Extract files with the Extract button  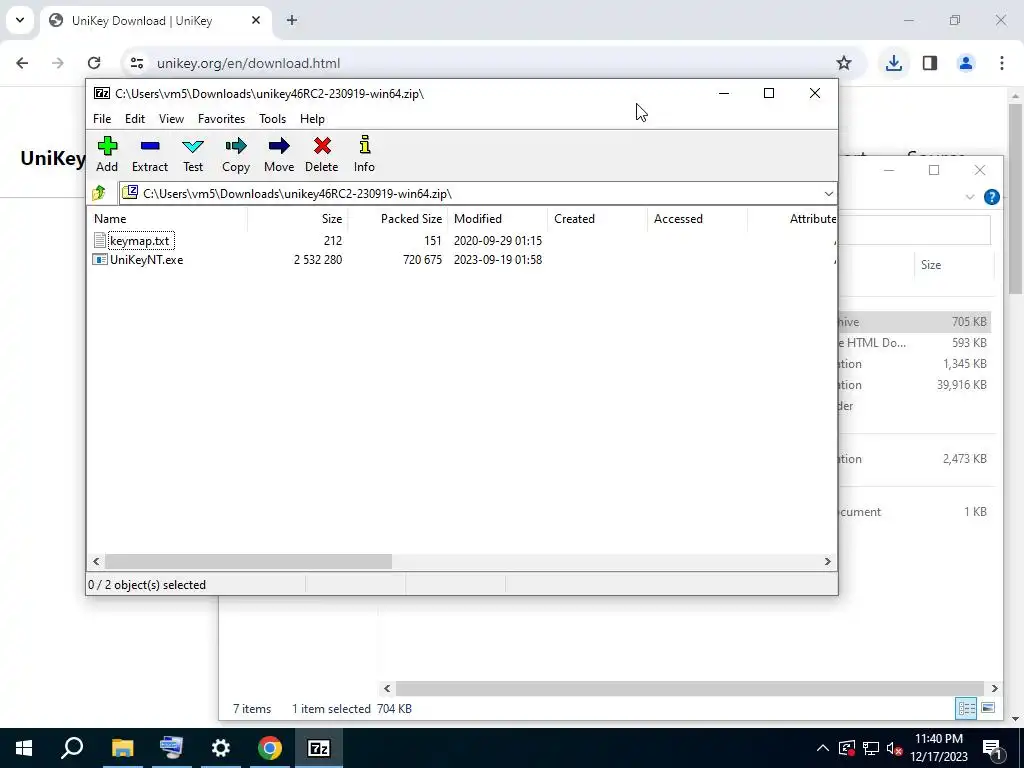click(150, 155)
